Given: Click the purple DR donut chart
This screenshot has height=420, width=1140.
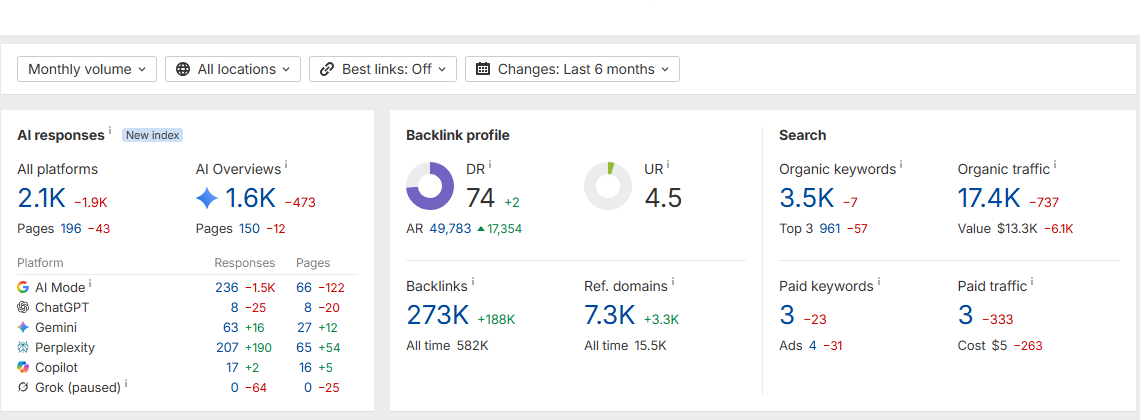Looking at the screenshot, I should point(430,186).
